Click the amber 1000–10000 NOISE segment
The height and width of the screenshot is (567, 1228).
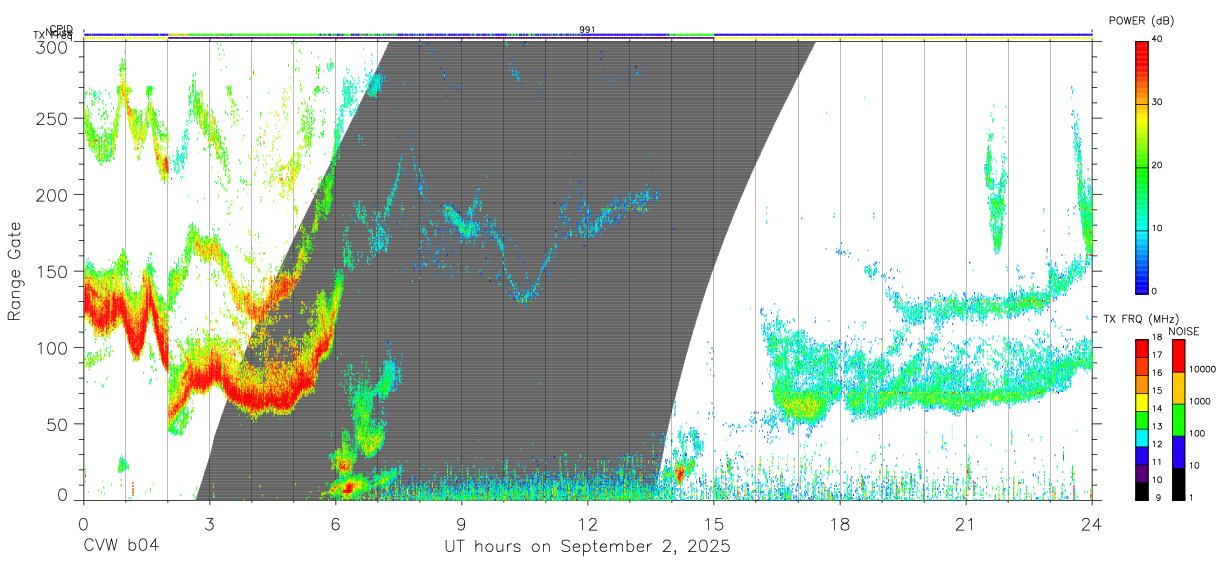coord(1178,388)
